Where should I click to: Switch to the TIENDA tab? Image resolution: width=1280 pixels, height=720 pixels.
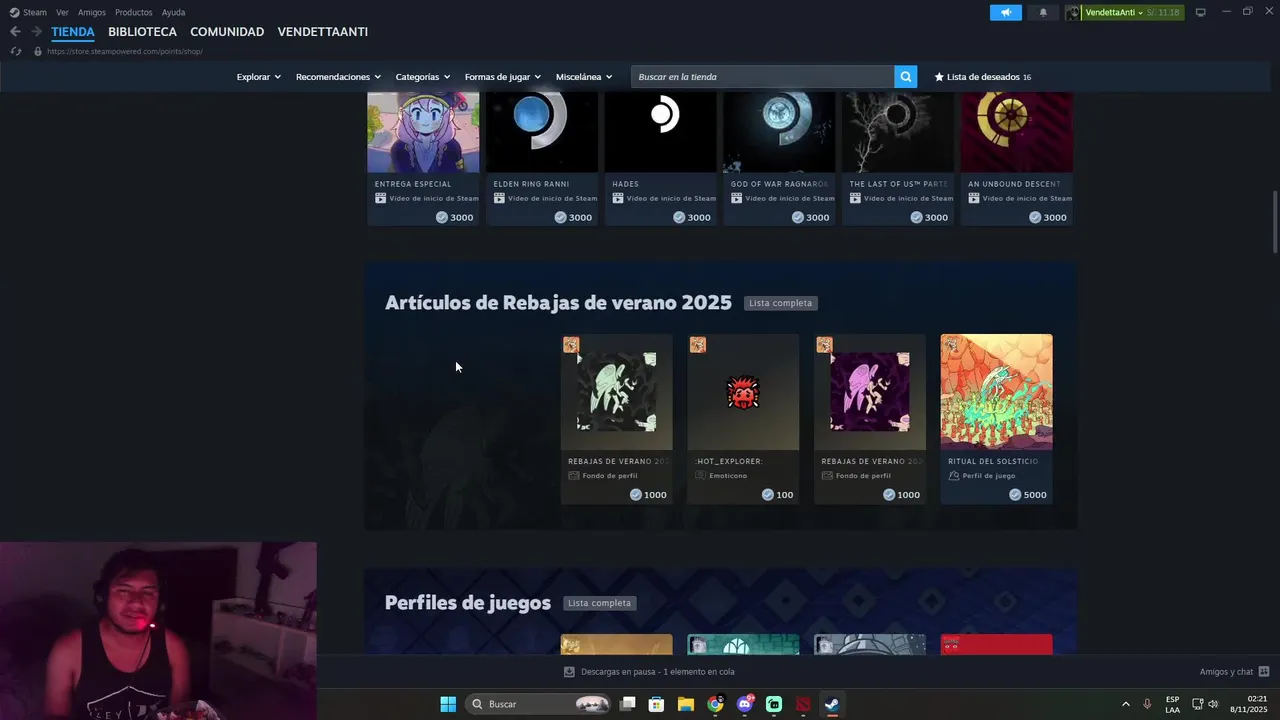(73, 32)
